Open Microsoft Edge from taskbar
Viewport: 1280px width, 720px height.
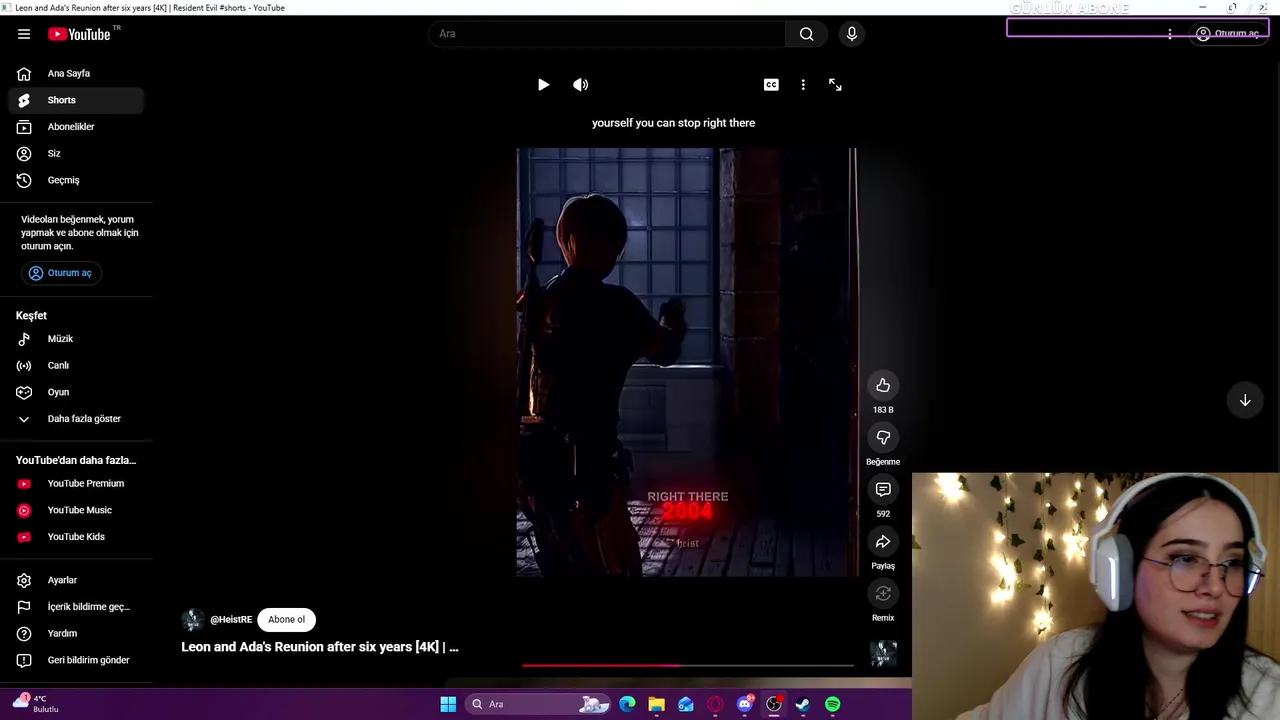click(627, 704)
